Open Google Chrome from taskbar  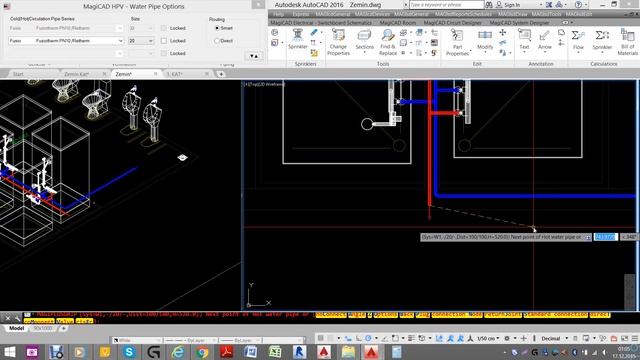click(x=202, y=352)
